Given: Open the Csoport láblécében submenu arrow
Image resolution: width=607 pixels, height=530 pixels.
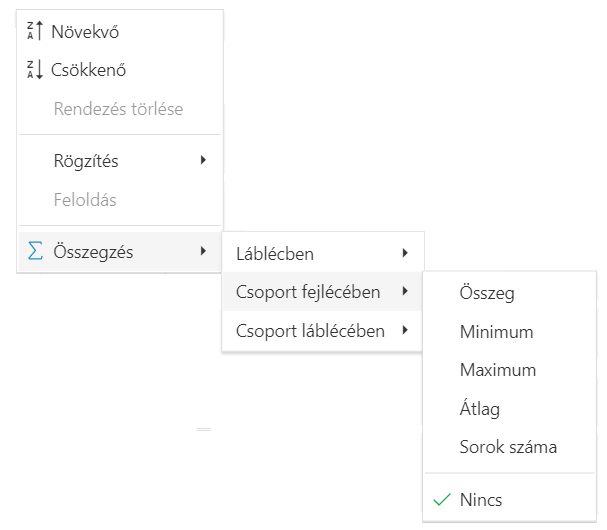Looking at the screenshot, I should tap(404, 330).
